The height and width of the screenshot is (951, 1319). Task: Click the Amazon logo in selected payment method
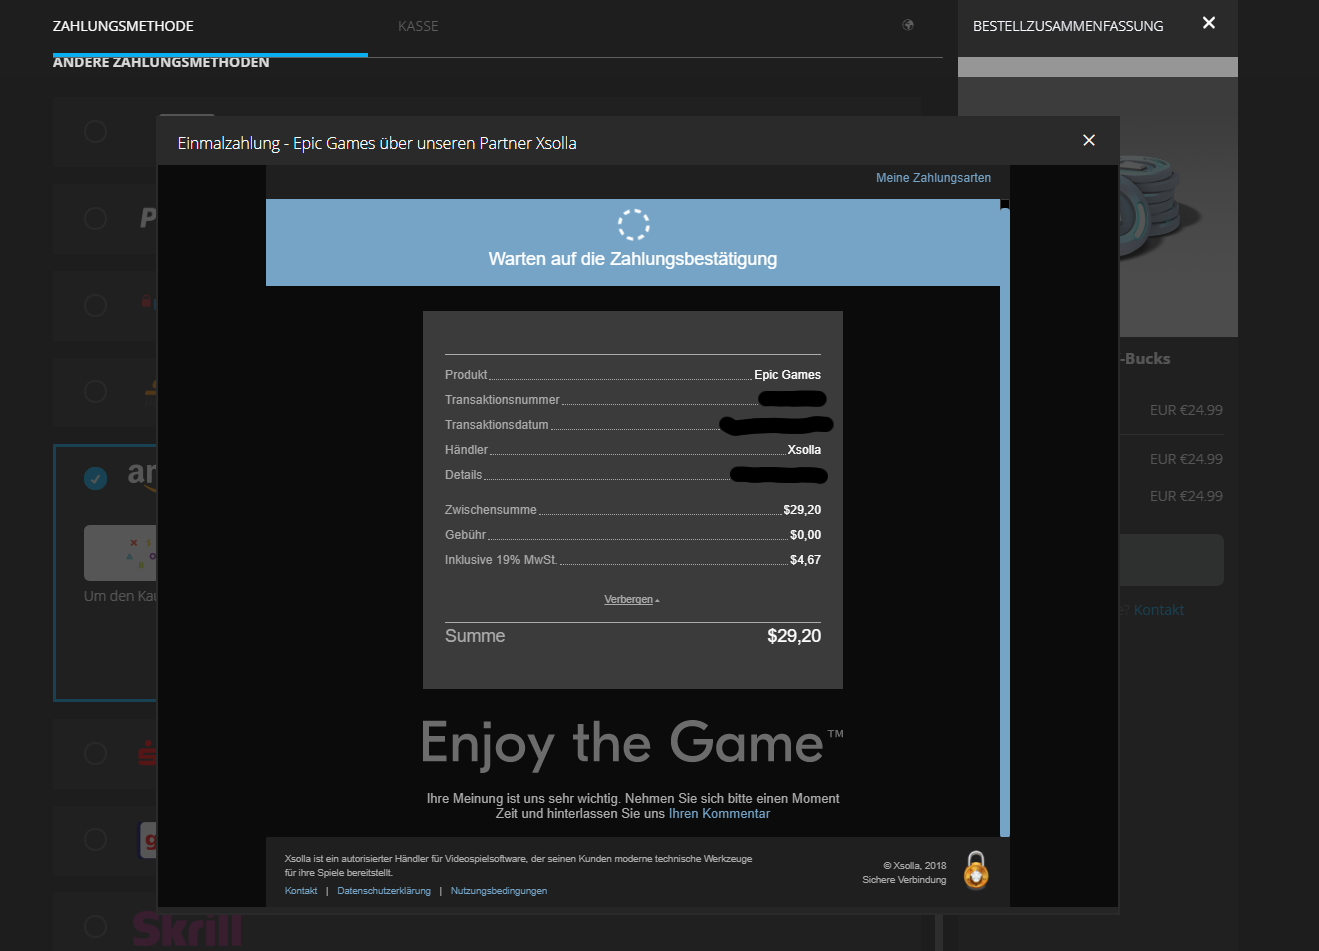(142, 476)
